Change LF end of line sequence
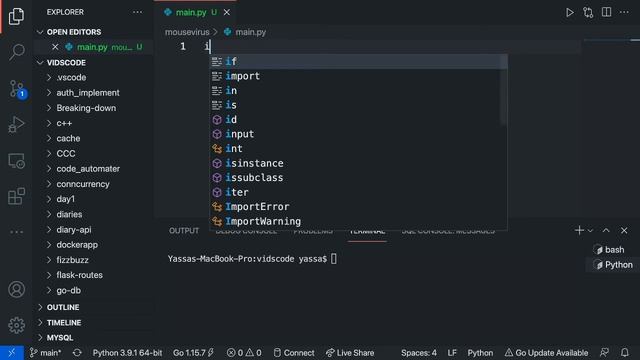Image resolution: width=640 pixels, height=360 pixels. 452,353
